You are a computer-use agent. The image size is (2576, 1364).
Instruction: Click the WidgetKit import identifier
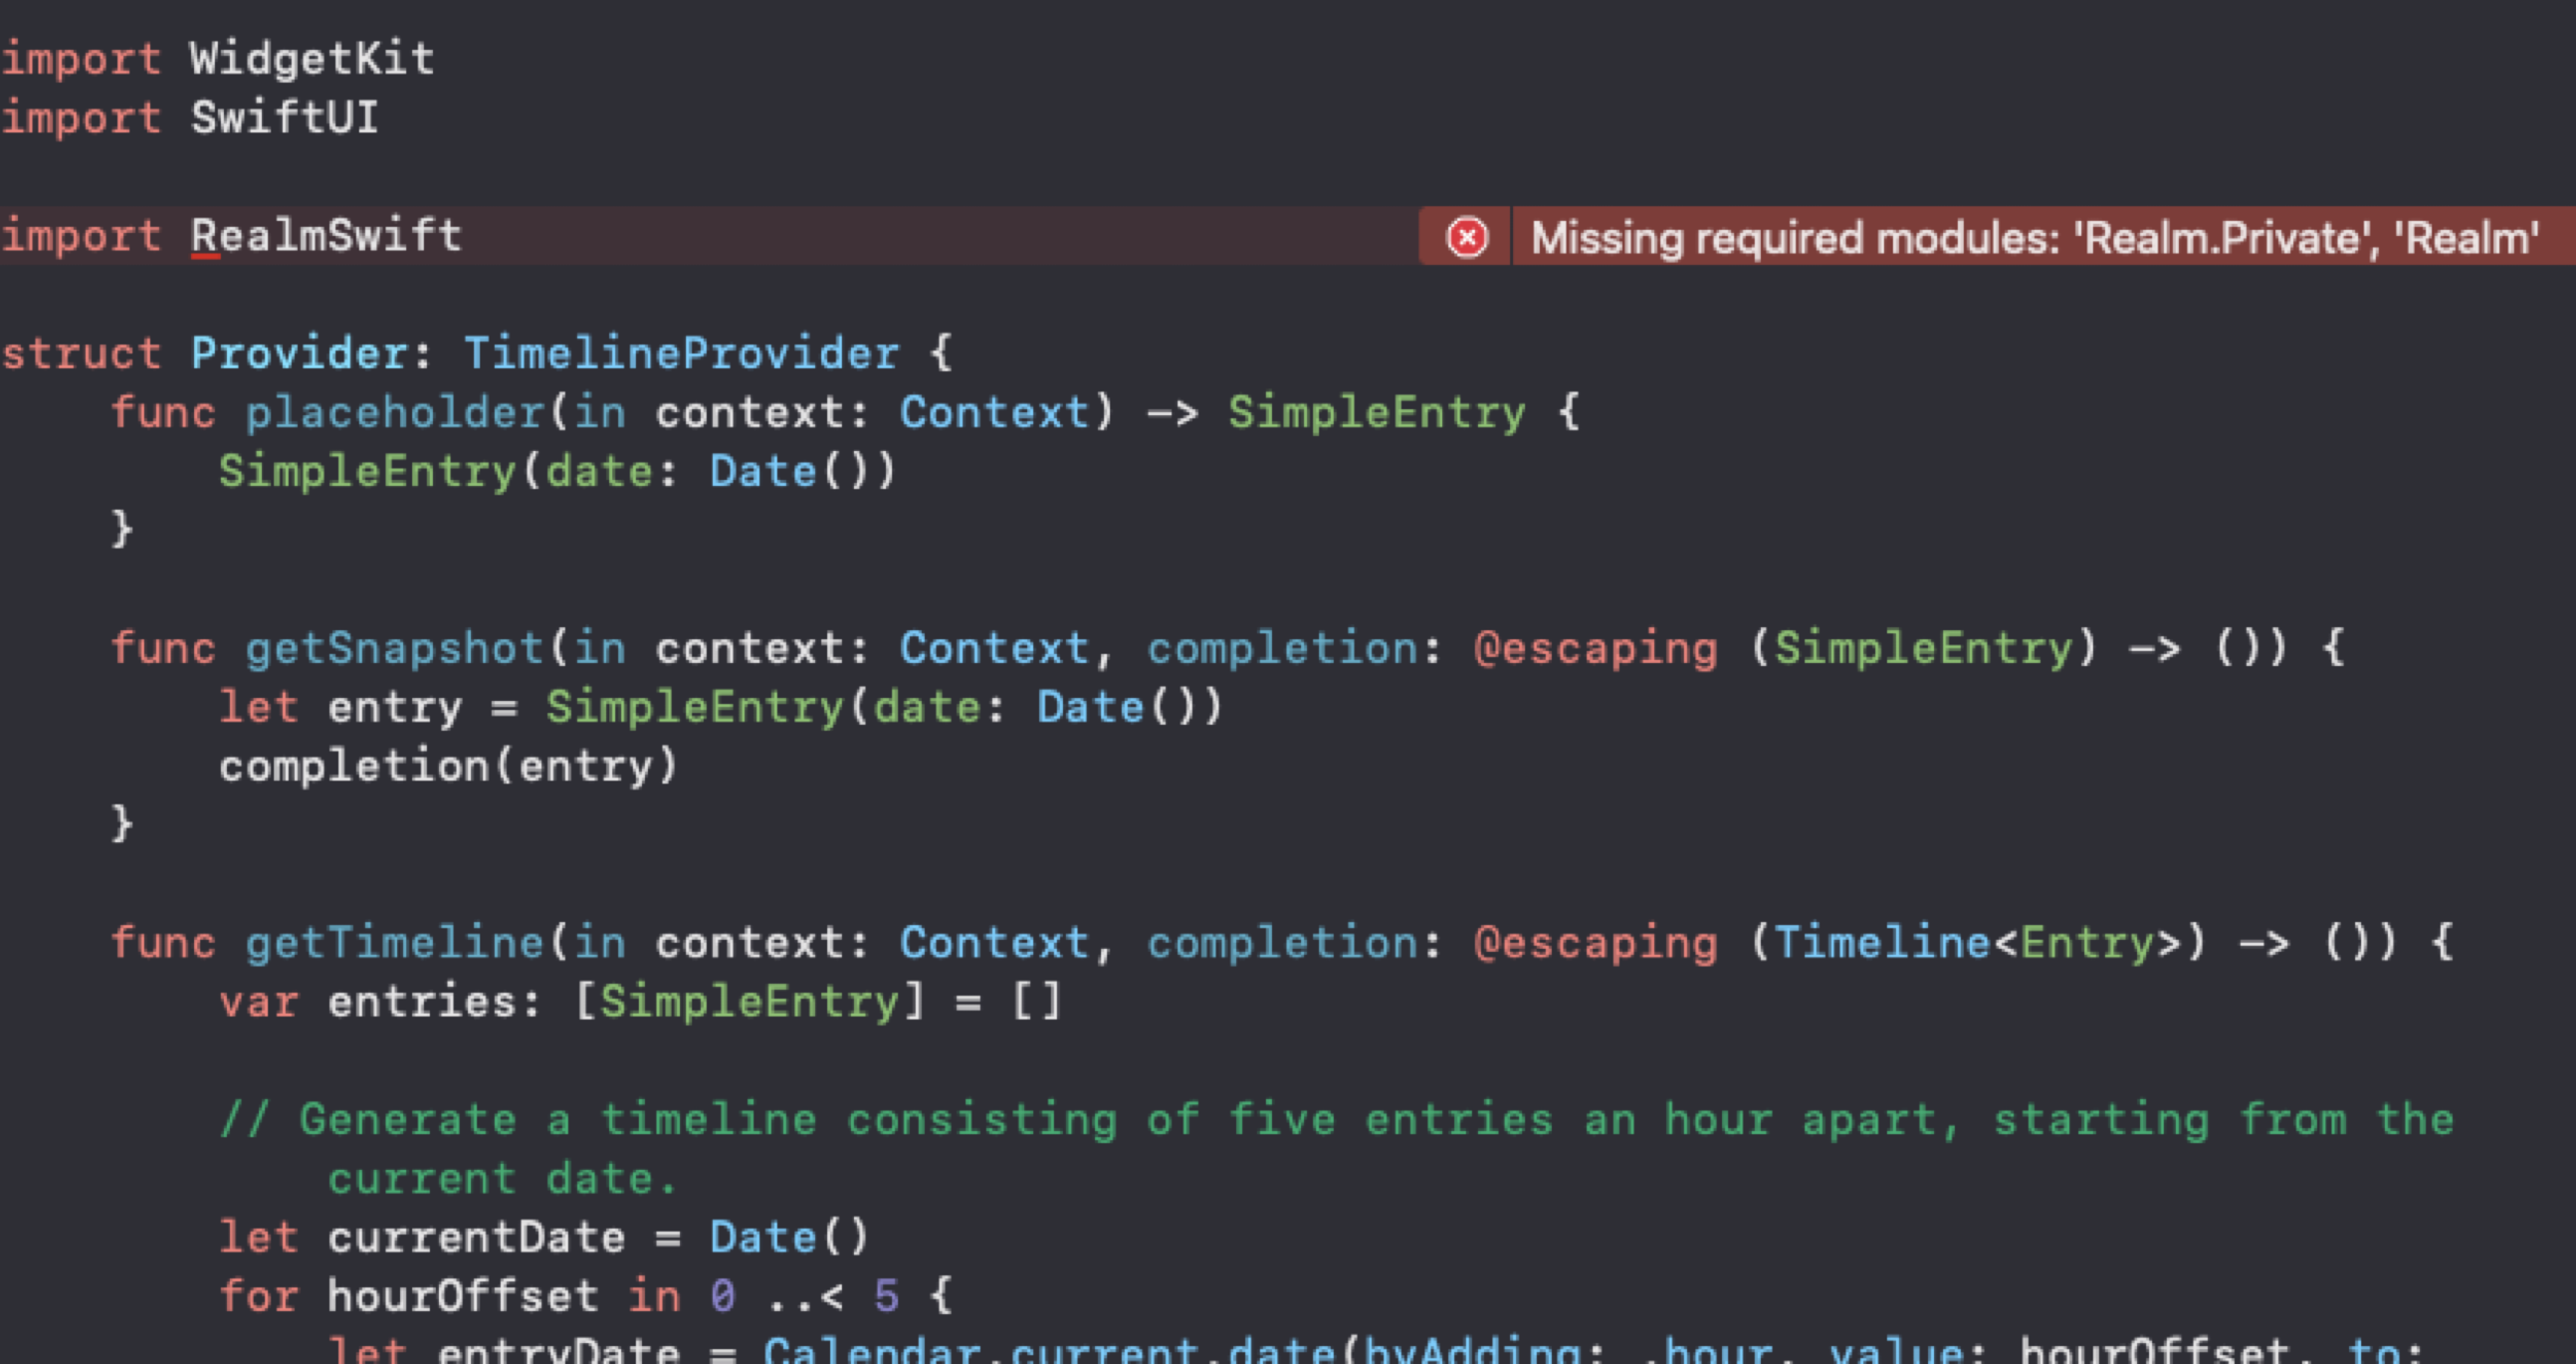312,59
